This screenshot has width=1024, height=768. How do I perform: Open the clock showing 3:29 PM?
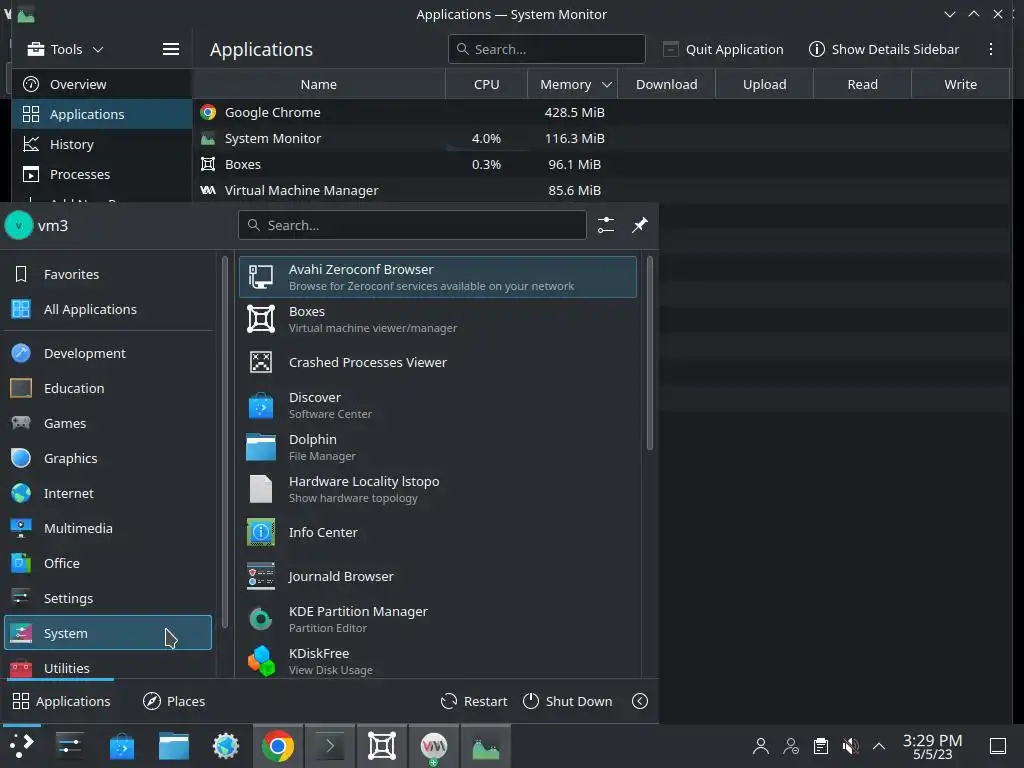(932, 746)
